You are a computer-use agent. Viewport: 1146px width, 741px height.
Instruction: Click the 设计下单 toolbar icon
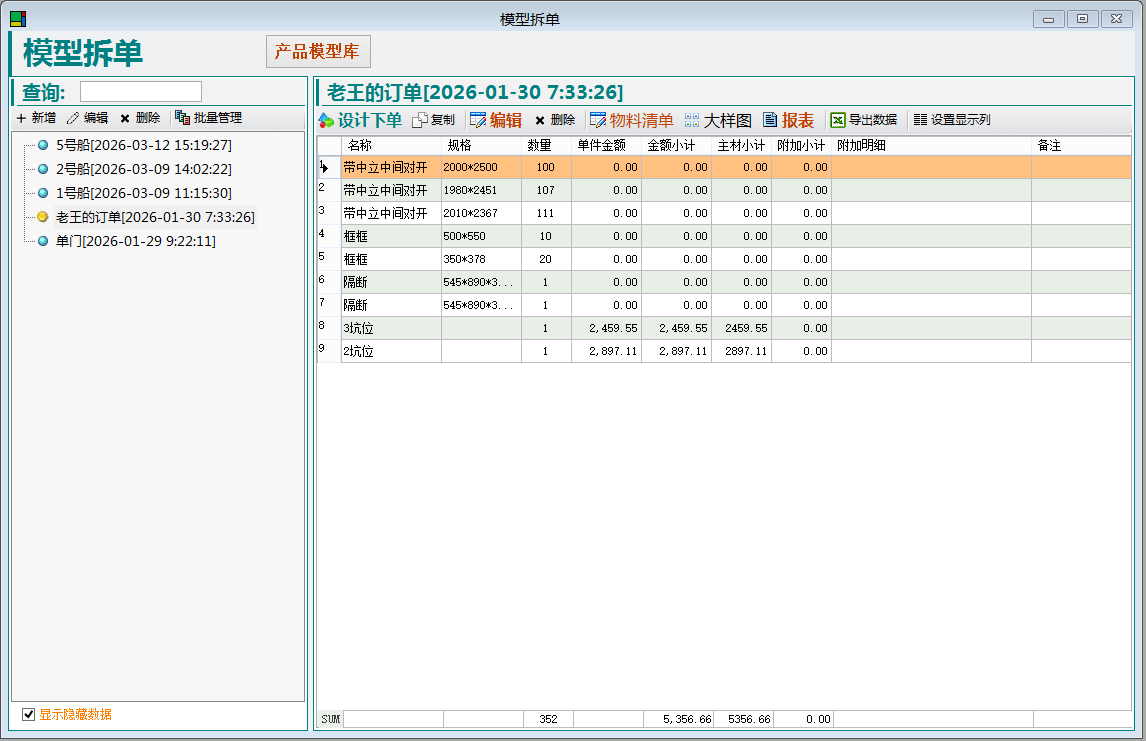pos(359,120)
